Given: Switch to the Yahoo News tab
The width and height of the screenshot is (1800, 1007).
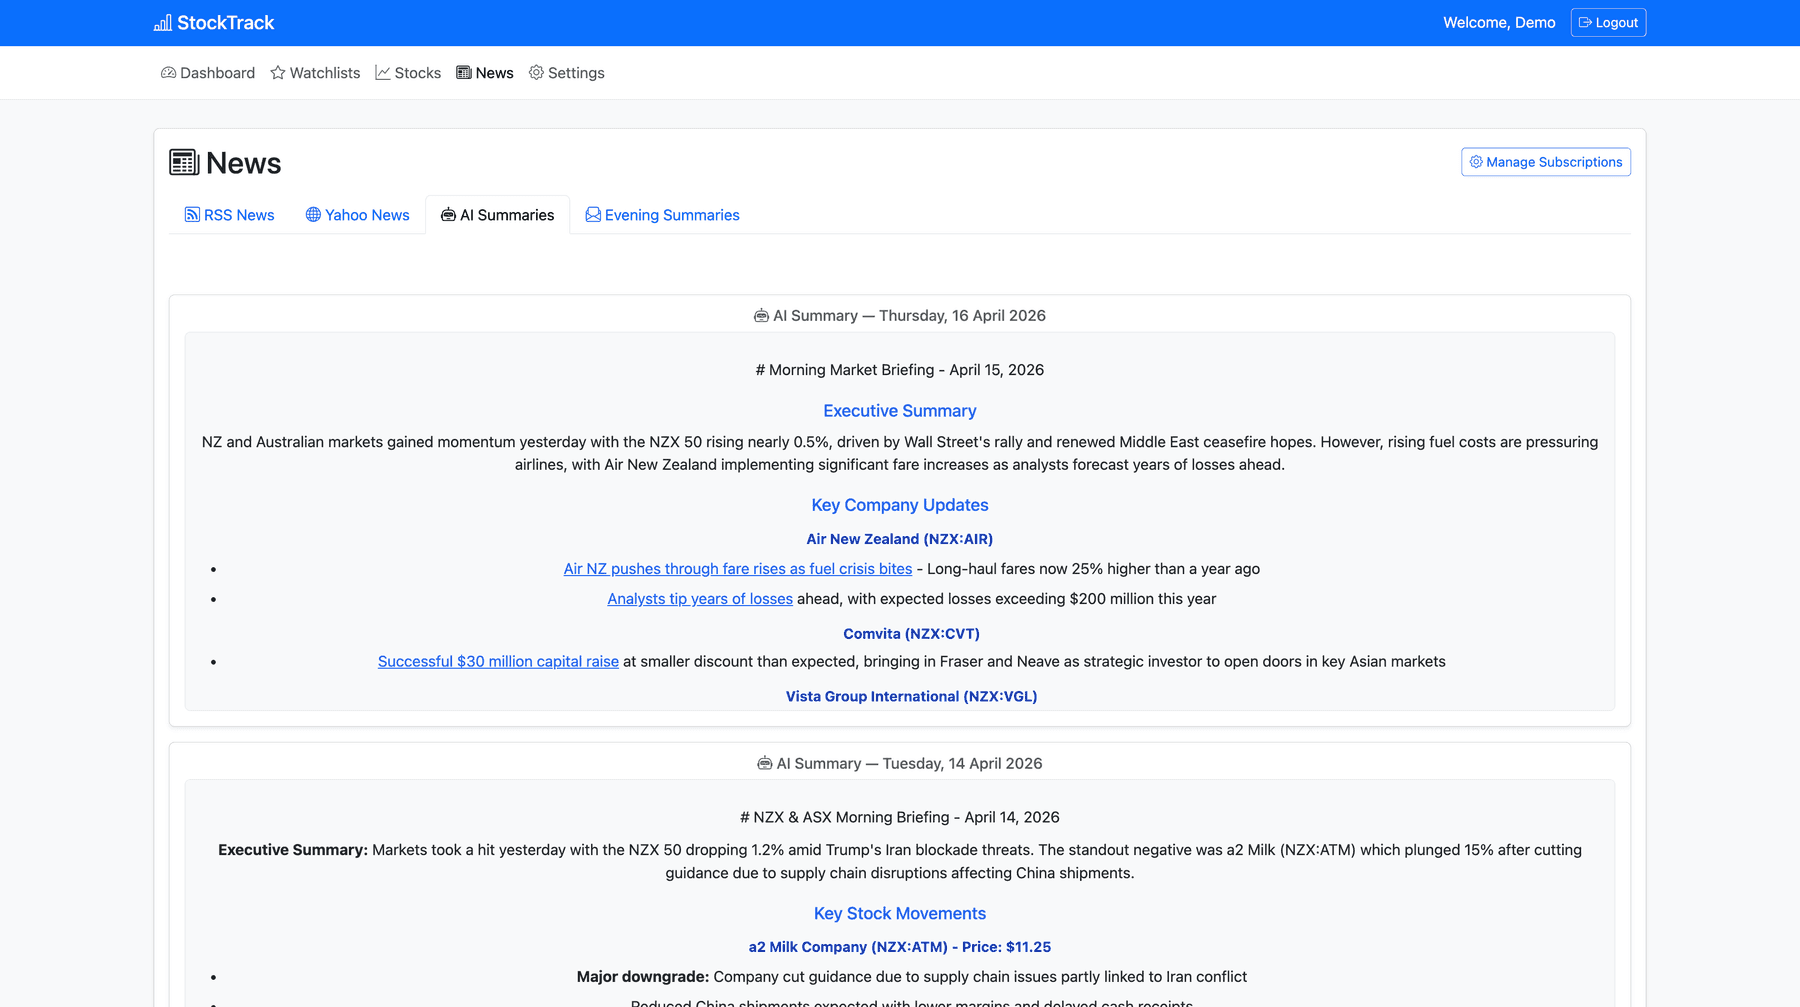Looking at the screenshot, I should [358, 215].
